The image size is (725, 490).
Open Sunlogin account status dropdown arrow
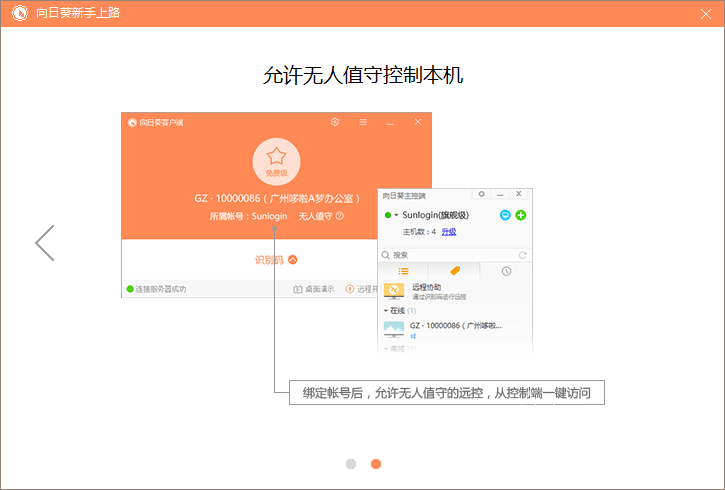point(396,215)
